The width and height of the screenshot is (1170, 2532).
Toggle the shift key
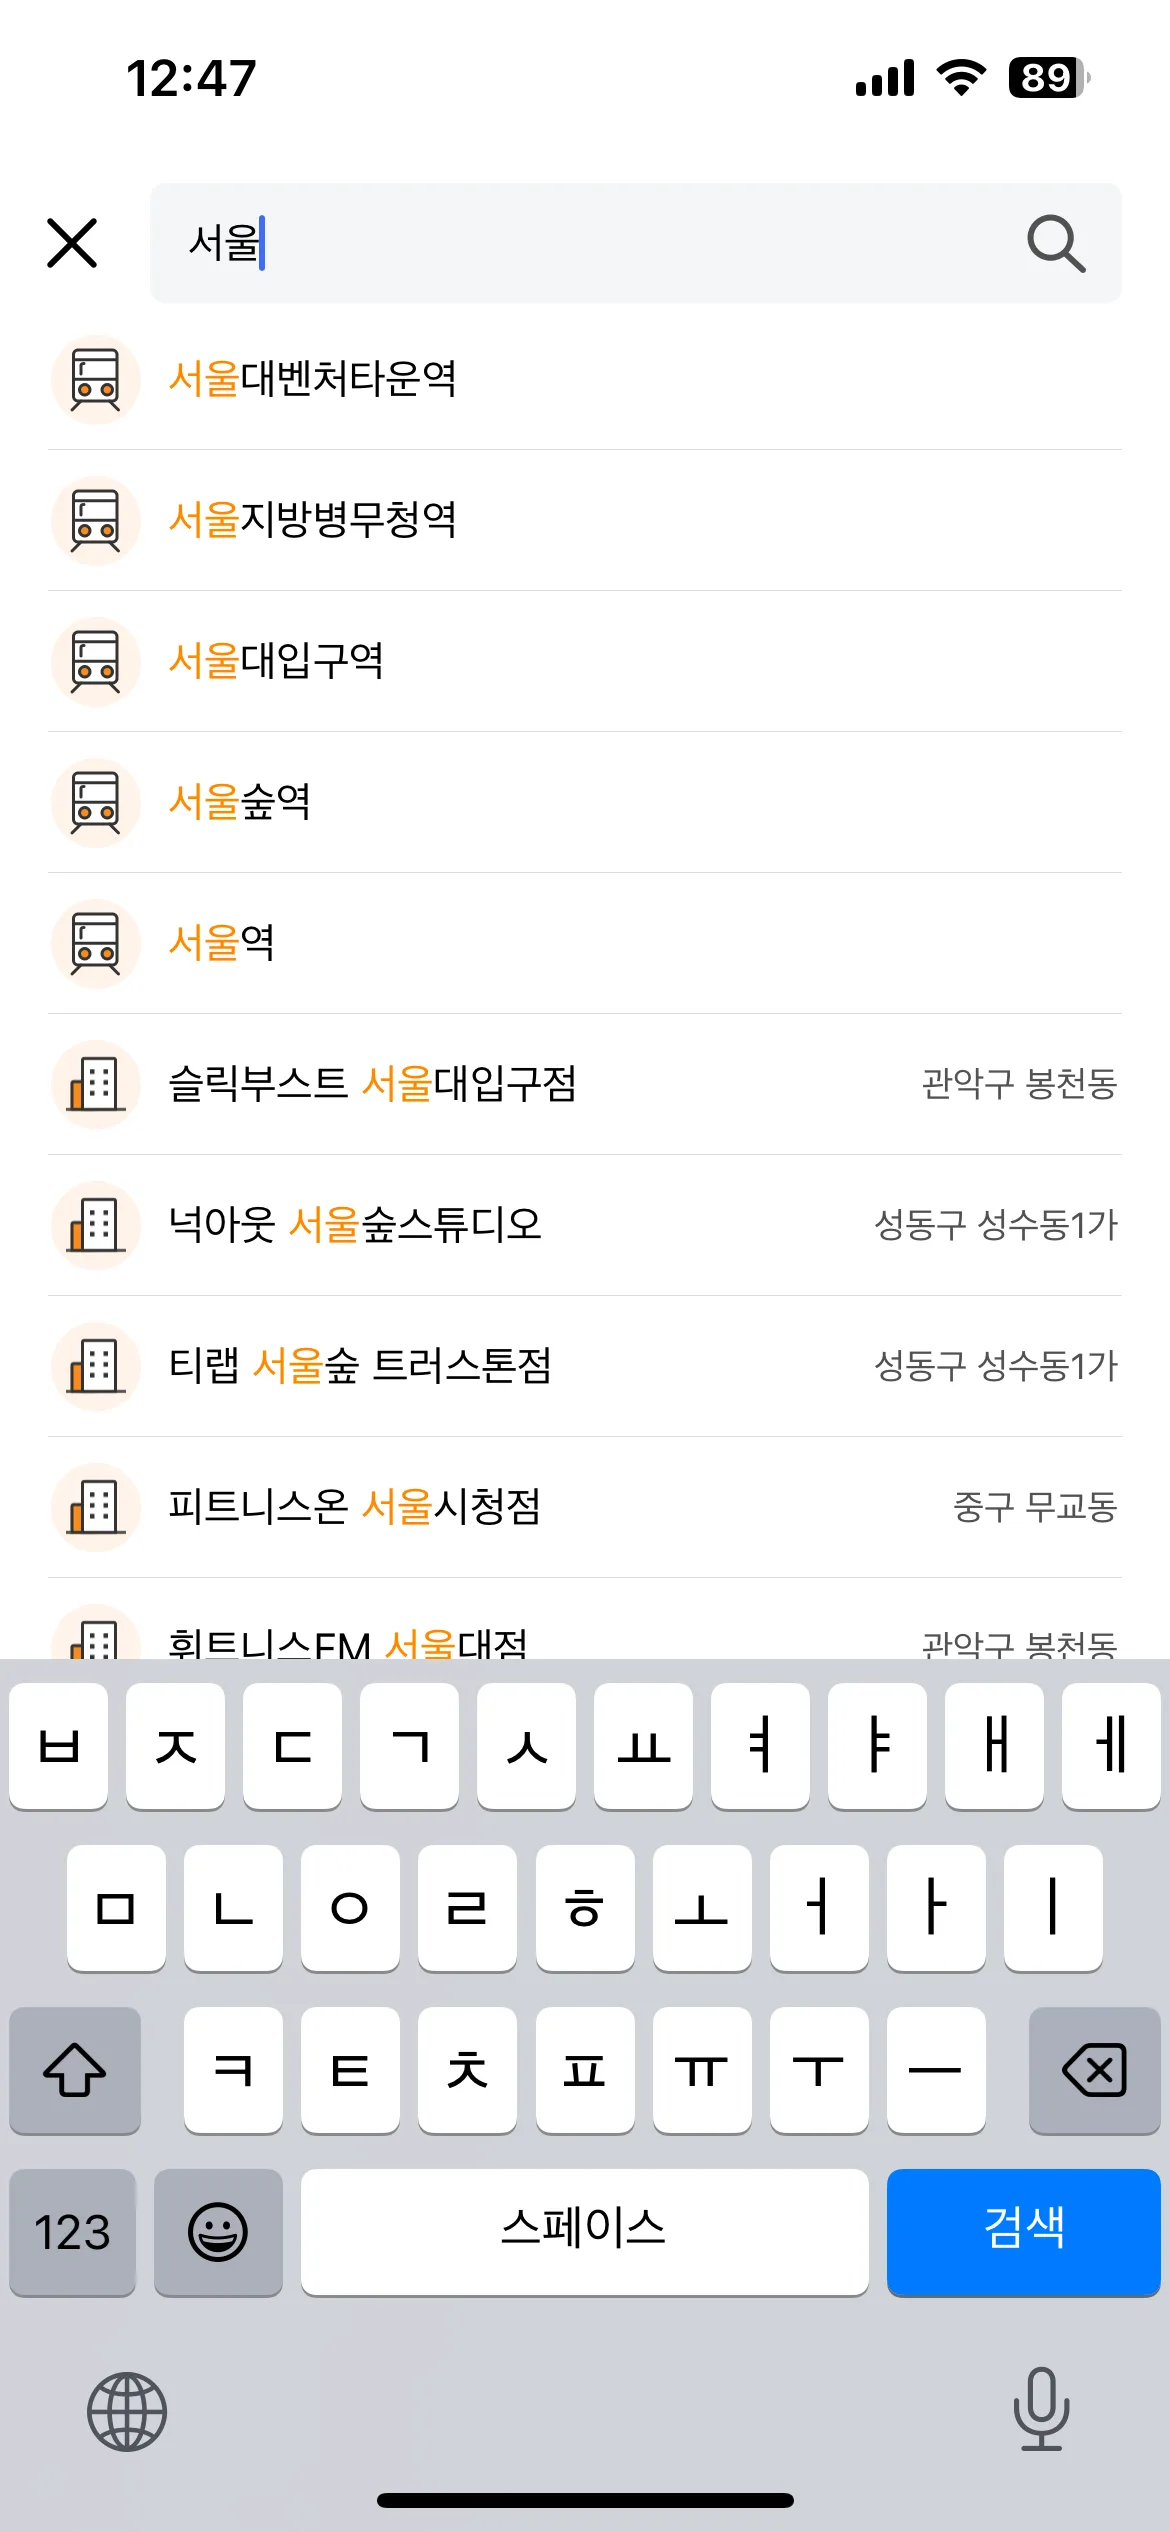click(x=75, y=2070)
